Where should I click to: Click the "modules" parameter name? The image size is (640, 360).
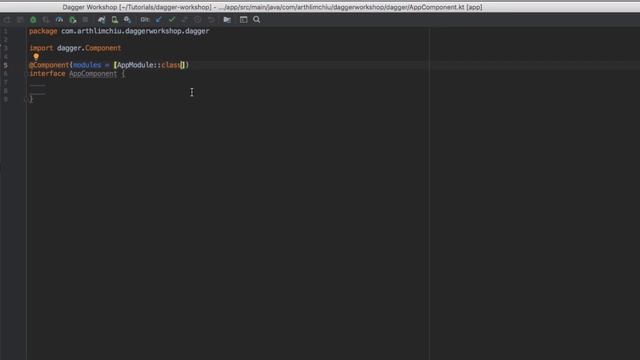(x=87, y=65)
